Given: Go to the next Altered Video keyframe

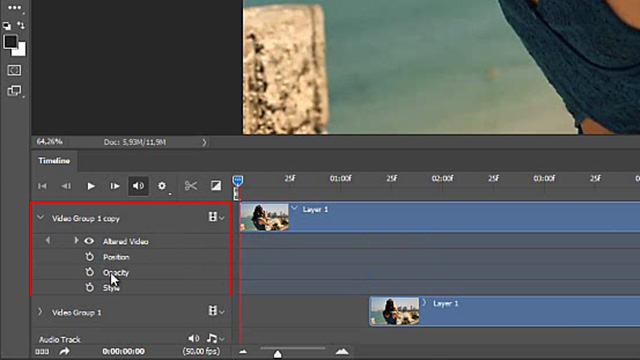Looking at the screenshot, I should click(76, 241).
